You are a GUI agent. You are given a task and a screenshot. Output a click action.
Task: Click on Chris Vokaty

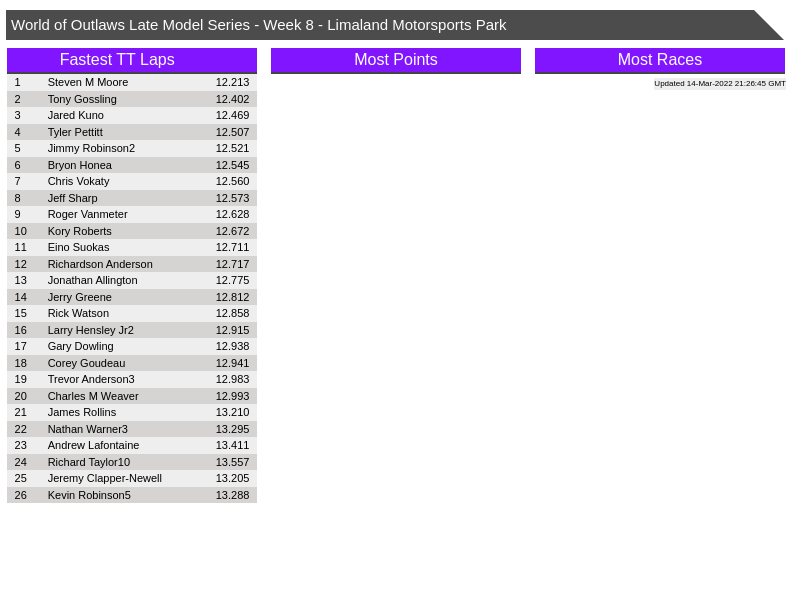pos(78,181)
